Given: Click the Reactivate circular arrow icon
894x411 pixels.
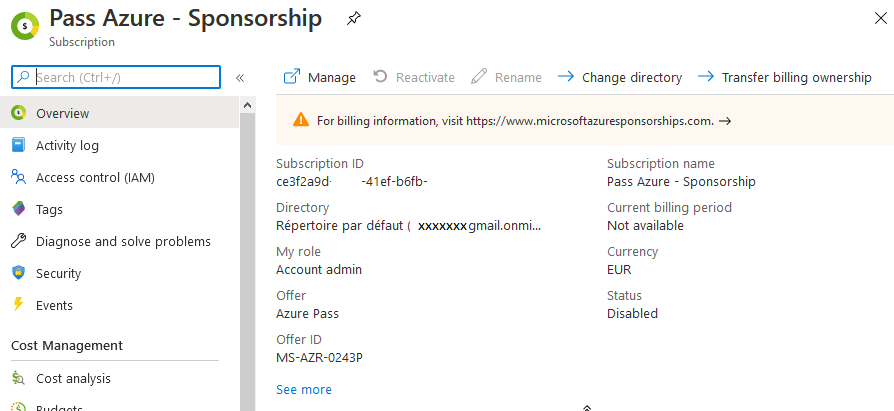Looking at the screenshot, I should 380,76.
